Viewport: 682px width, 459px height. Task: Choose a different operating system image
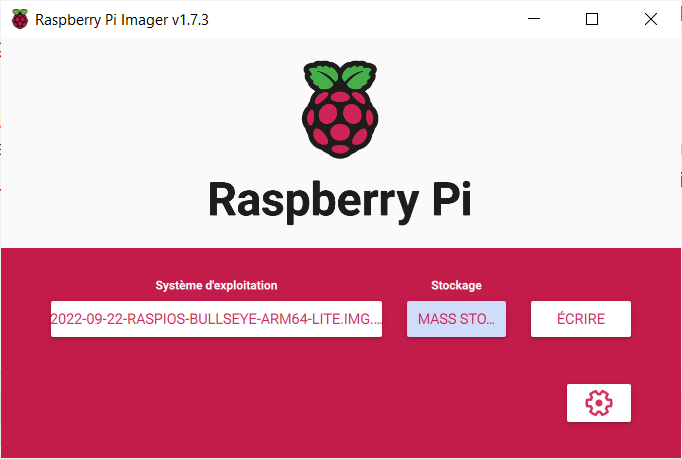216,319
